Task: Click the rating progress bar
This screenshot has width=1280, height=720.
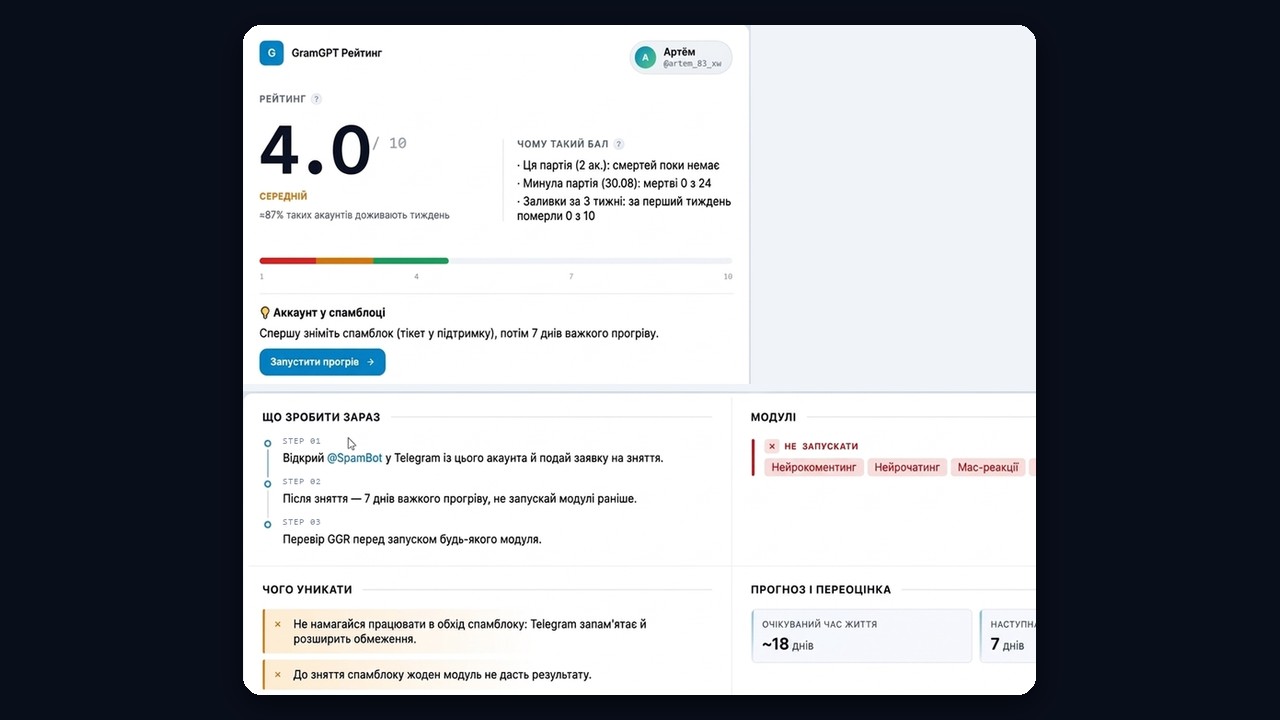Action: [496, 261]
